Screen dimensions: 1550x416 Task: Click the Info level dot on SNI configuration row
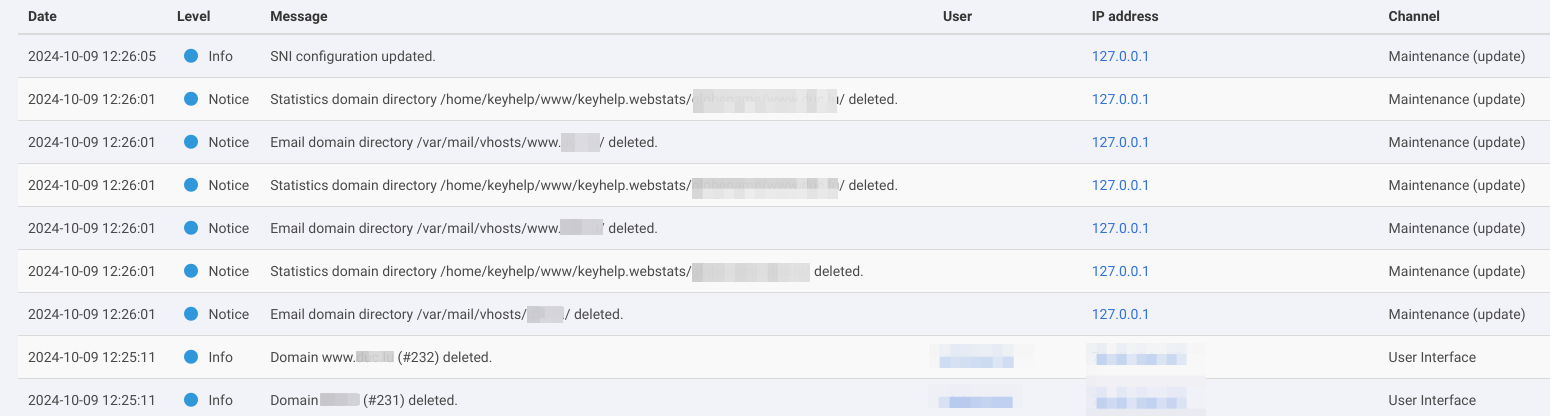tap(191, 56)
